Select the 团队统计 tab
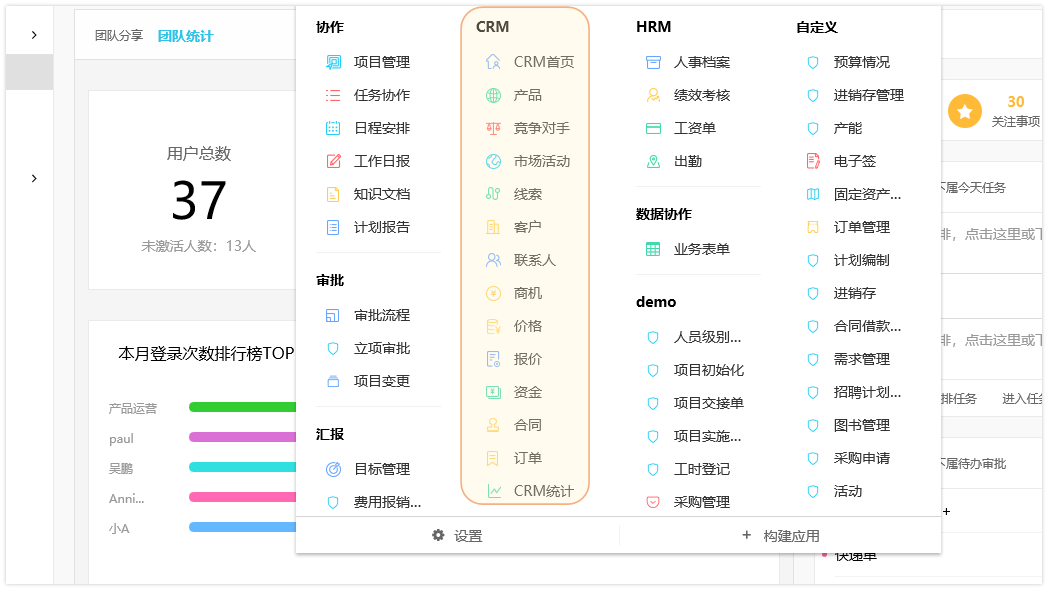The width and height of the screenshot is (1048, 590). (x=185, y=36)
